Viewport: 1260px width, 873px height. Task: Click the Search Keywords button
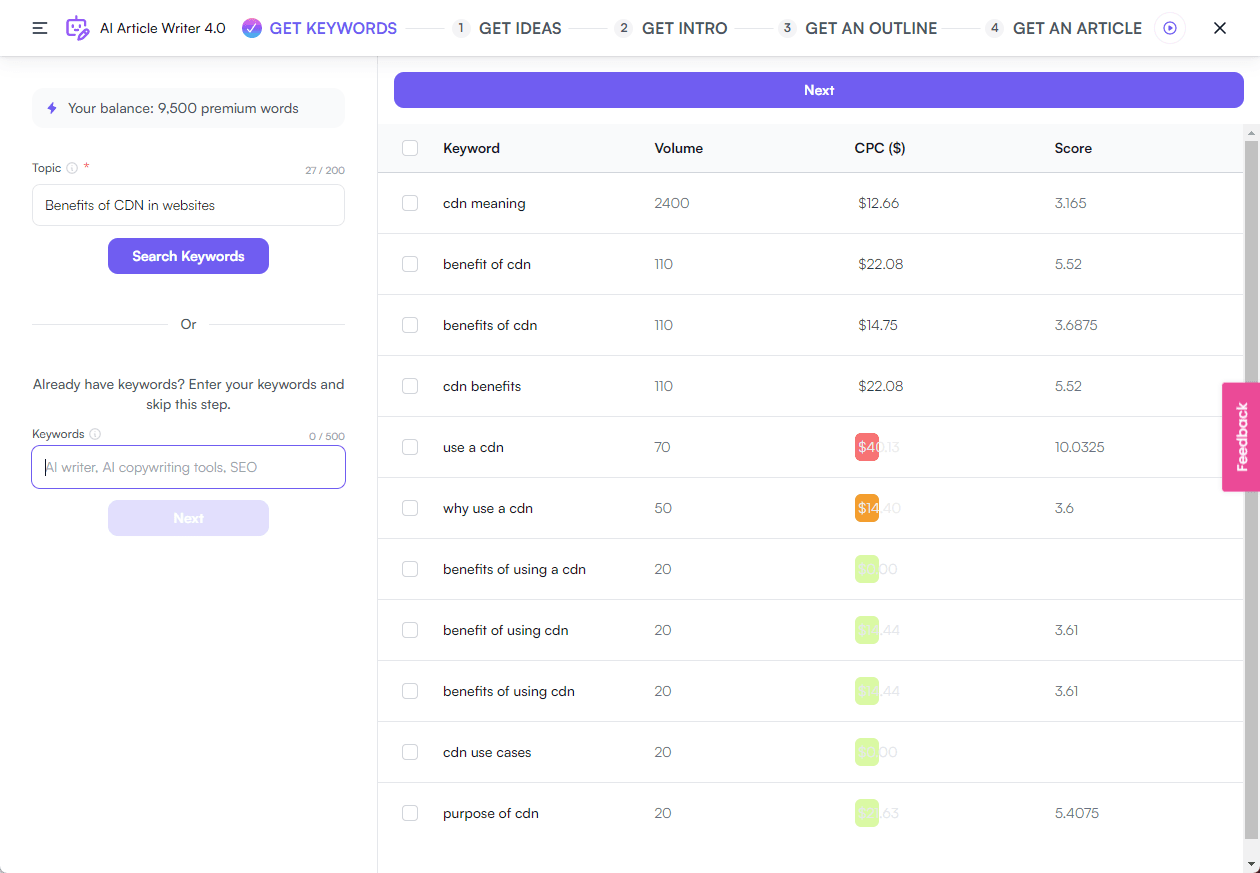[x=188, y=256]
